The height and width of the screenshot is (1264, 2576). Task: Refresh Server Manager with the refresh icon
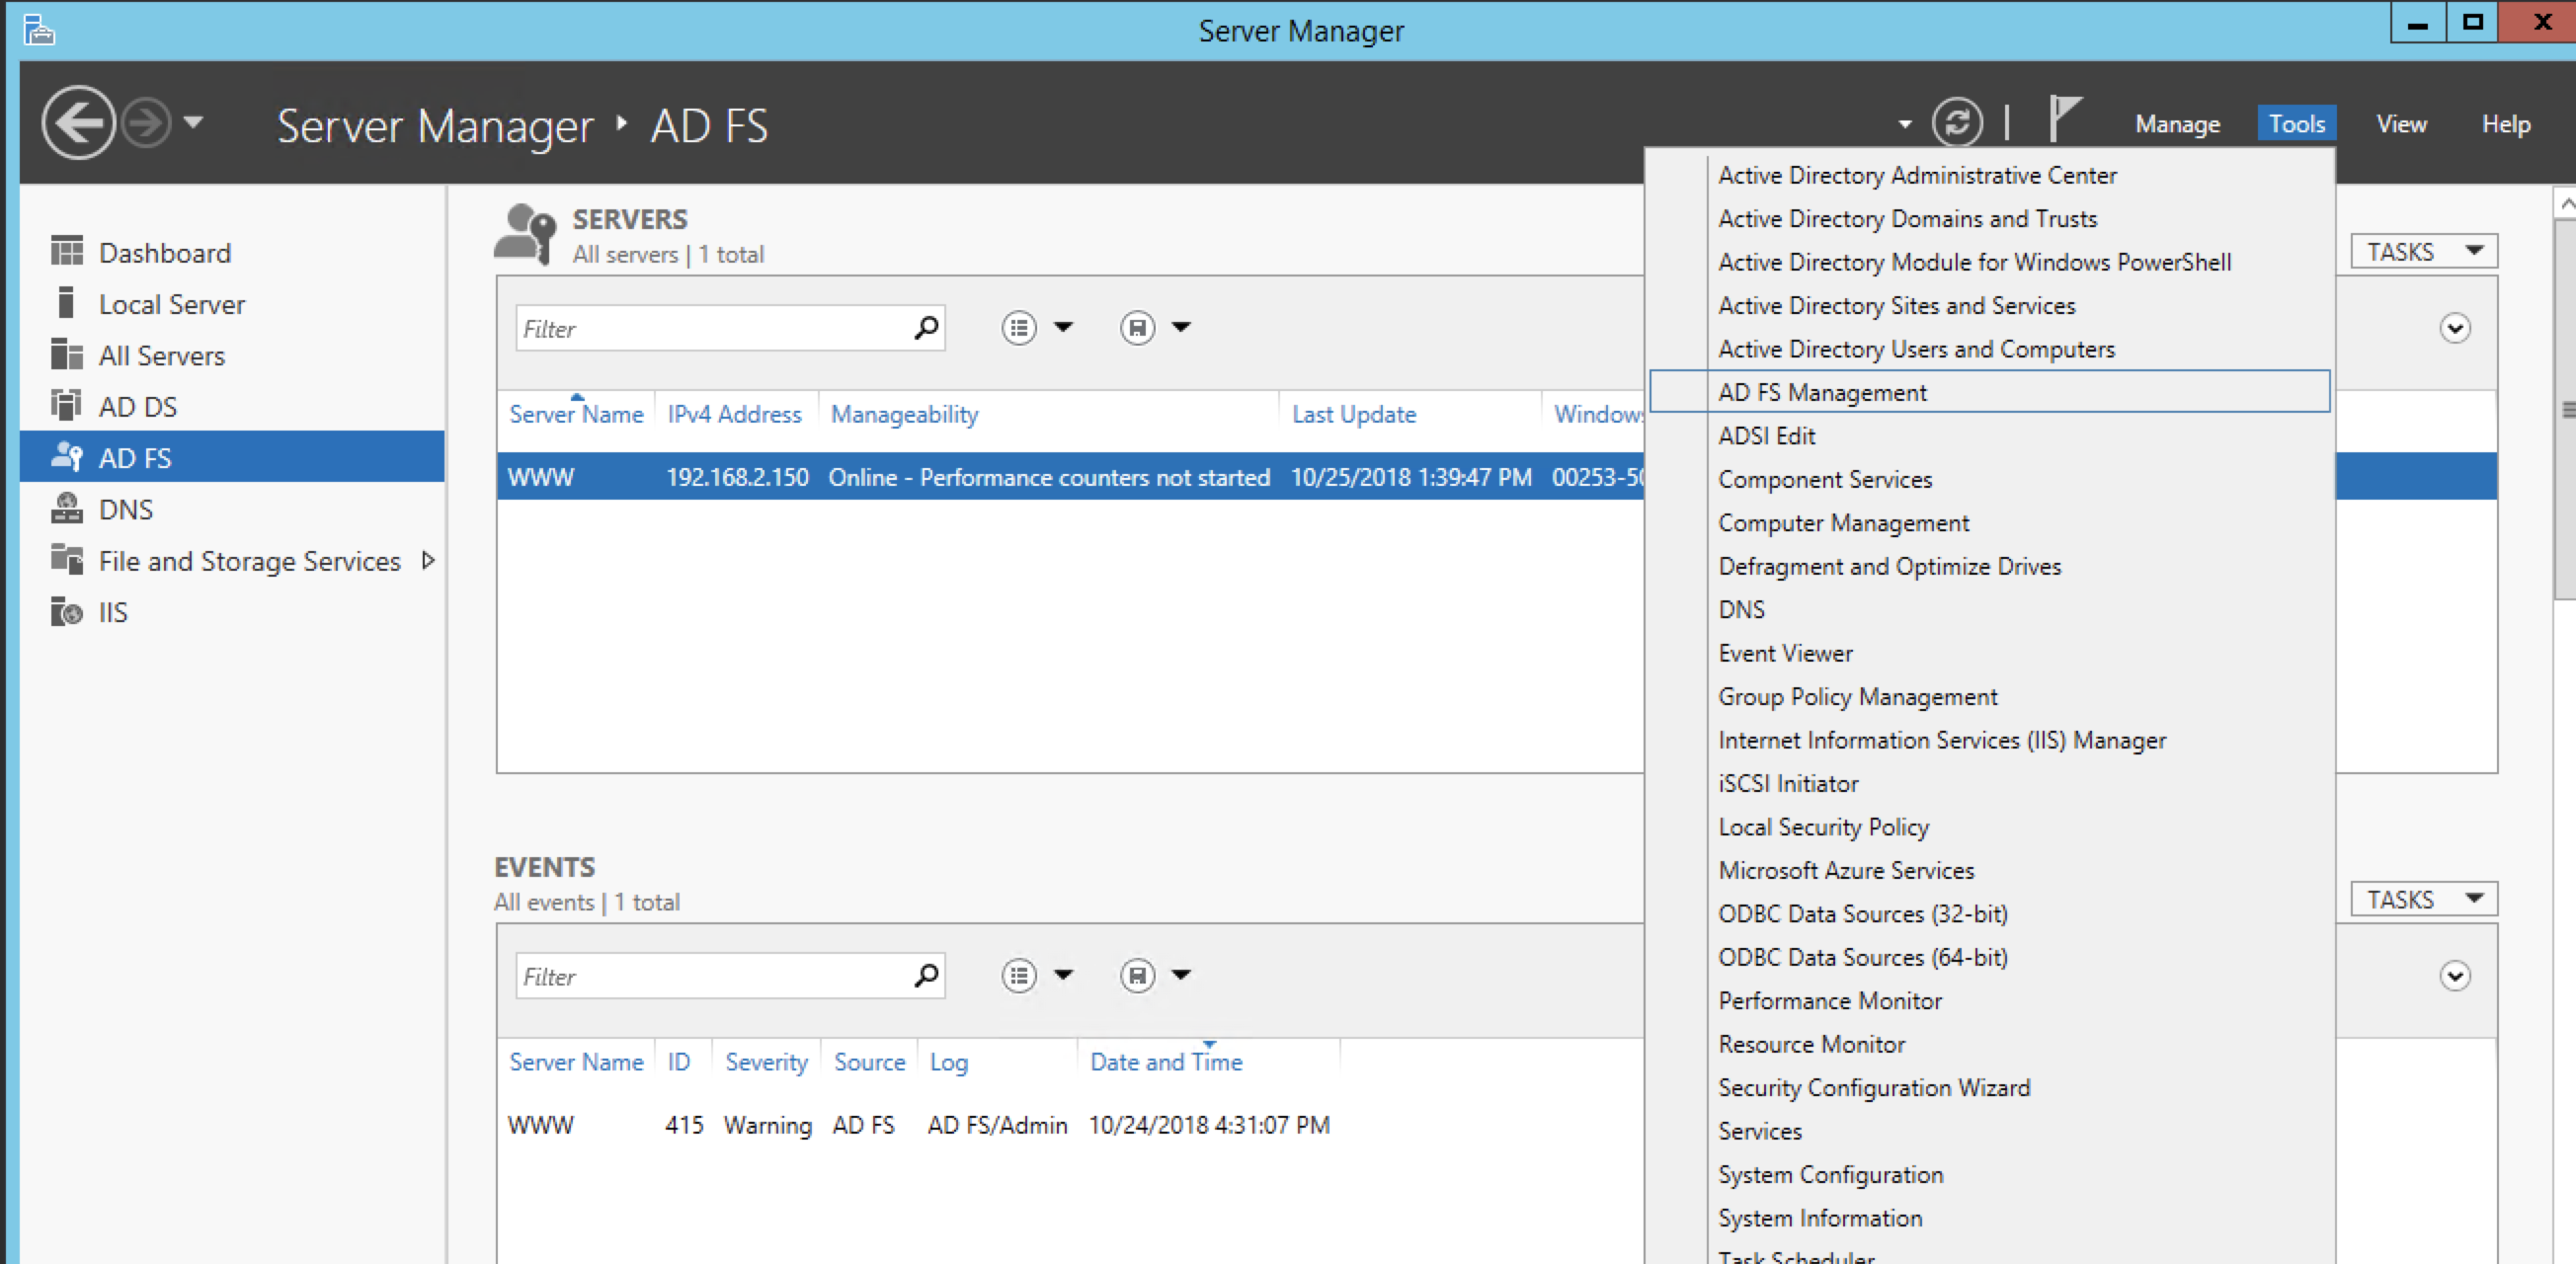[x=1957, y=123]
